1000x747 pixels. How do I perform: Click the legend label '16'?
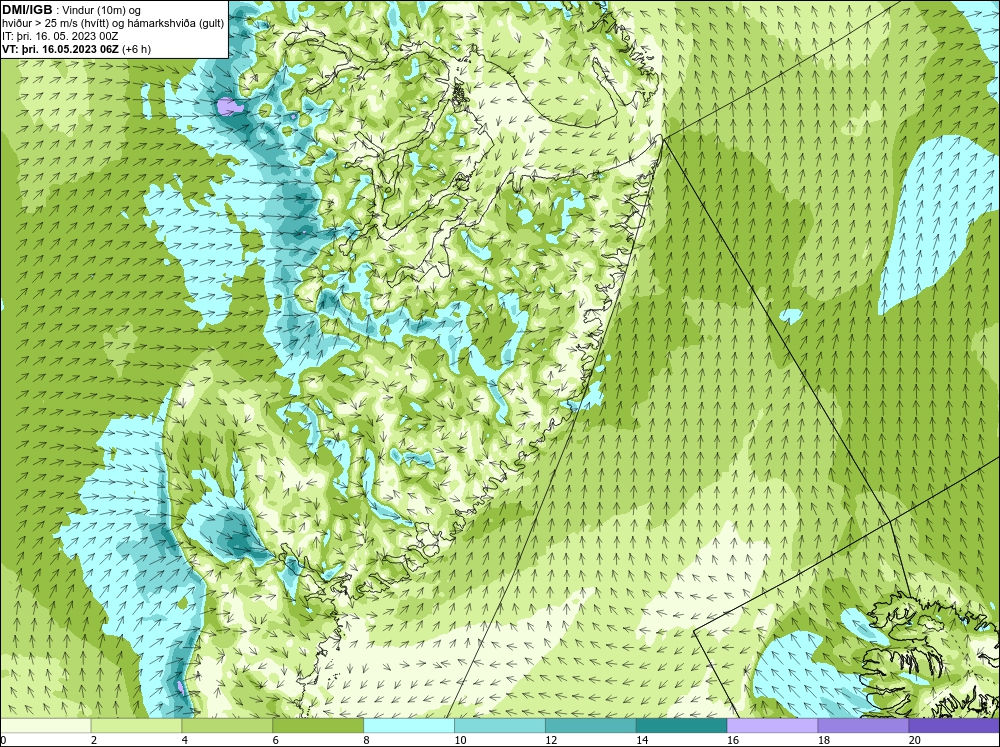(733, 740)
